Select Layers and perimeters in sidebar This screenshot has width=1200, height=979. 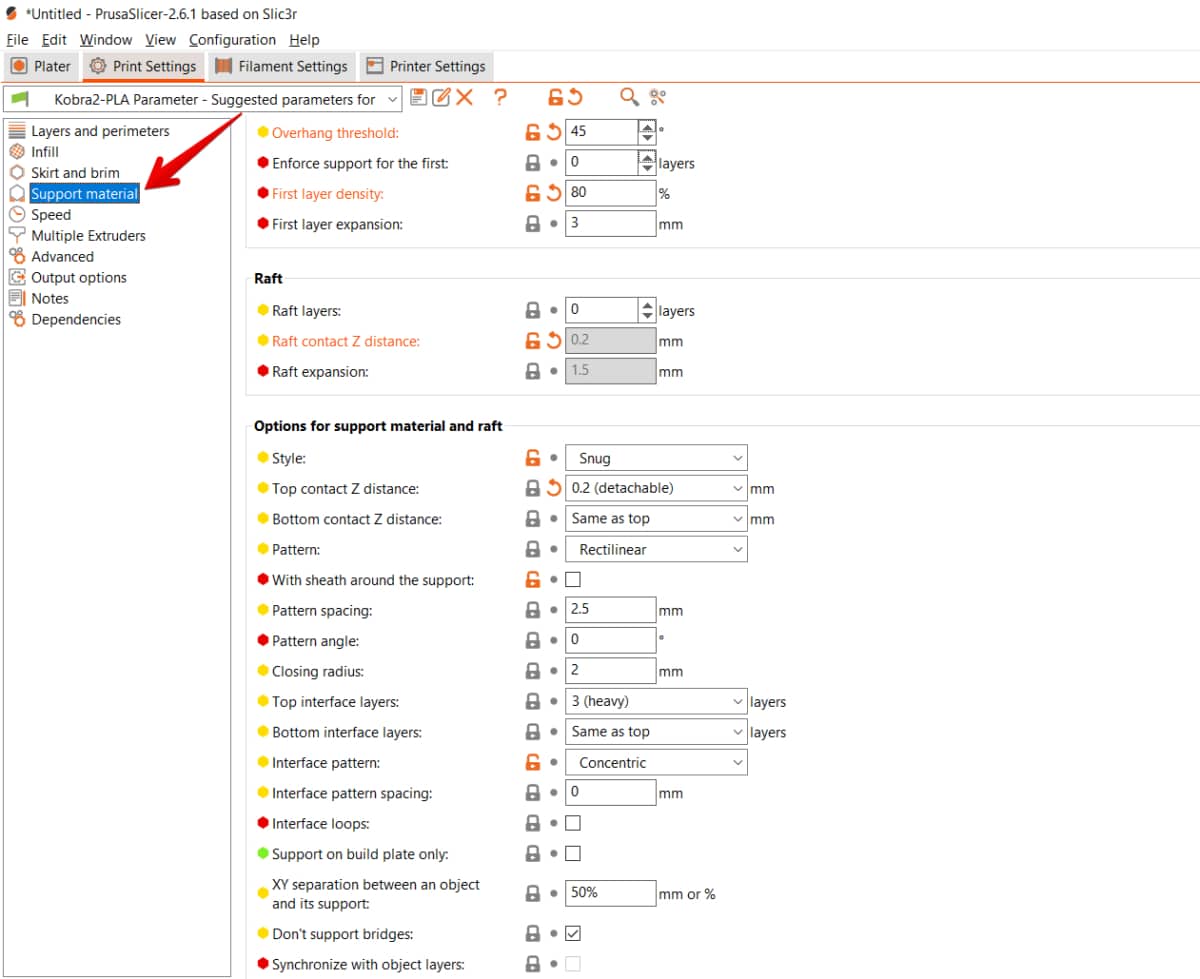point(100,131)
